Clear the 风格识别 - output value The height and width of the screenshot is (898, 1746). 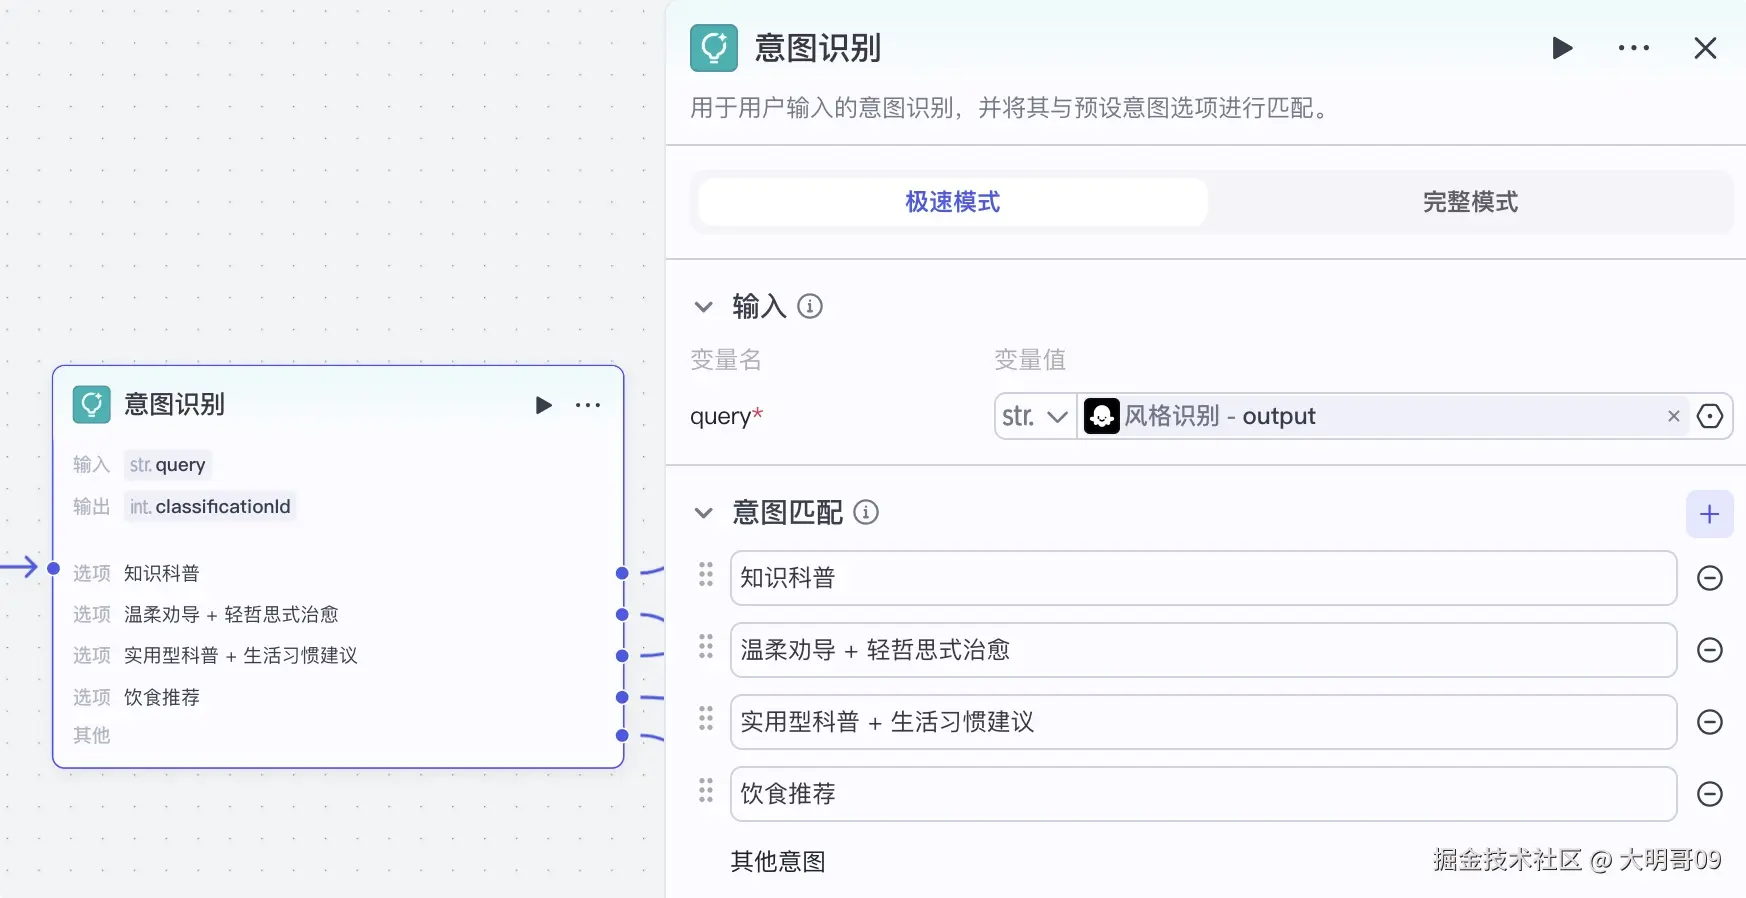point(1673,416)
